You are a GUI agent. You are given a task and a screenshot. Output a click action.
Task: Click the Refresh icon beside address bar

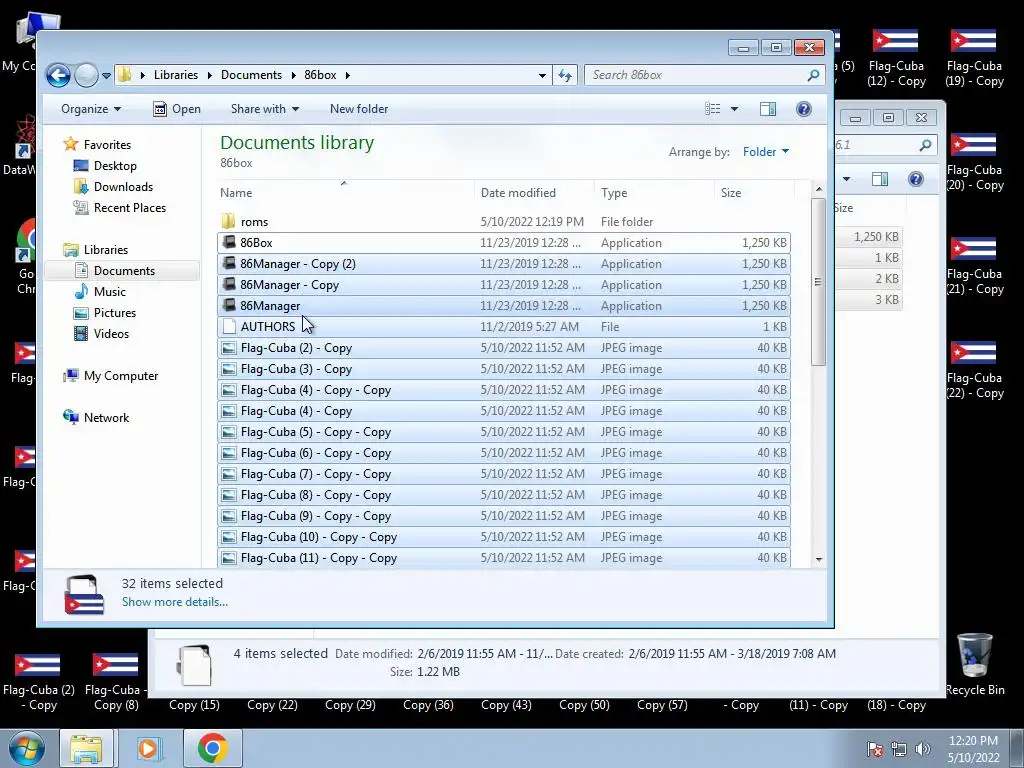(565, 75)
